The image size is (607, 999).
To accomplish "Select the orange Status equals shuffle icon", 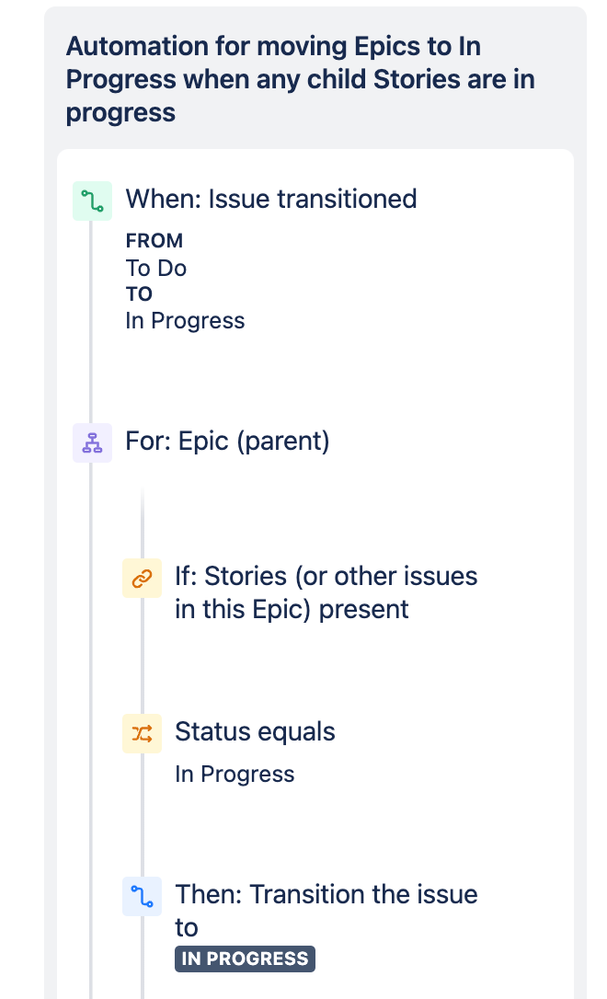I will [142, 733].
